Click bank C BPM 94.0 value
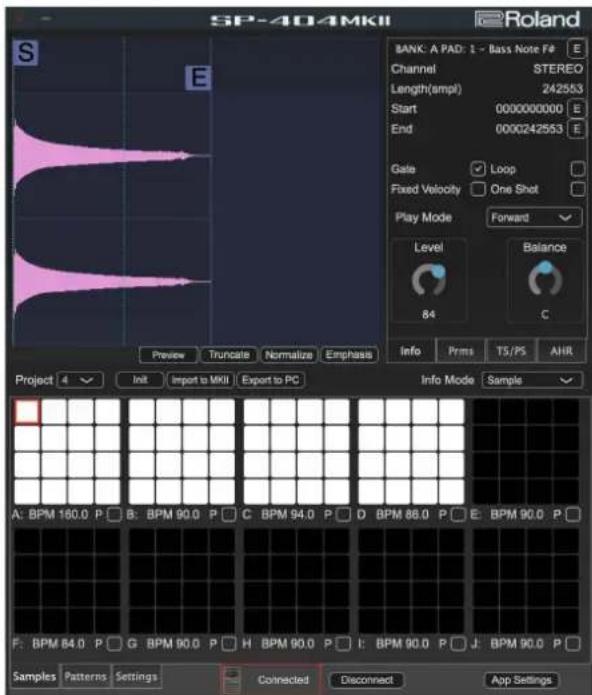 tap(288, 515)
